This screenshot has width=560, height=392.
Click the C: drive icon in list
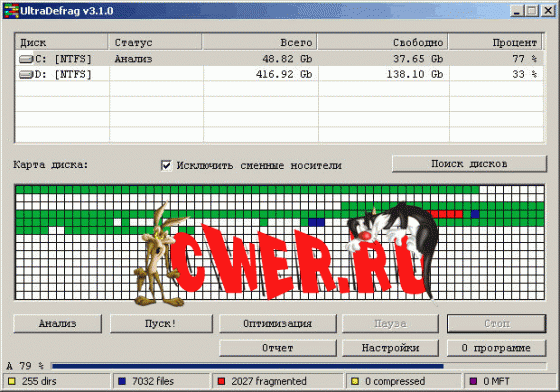(26, 59)
